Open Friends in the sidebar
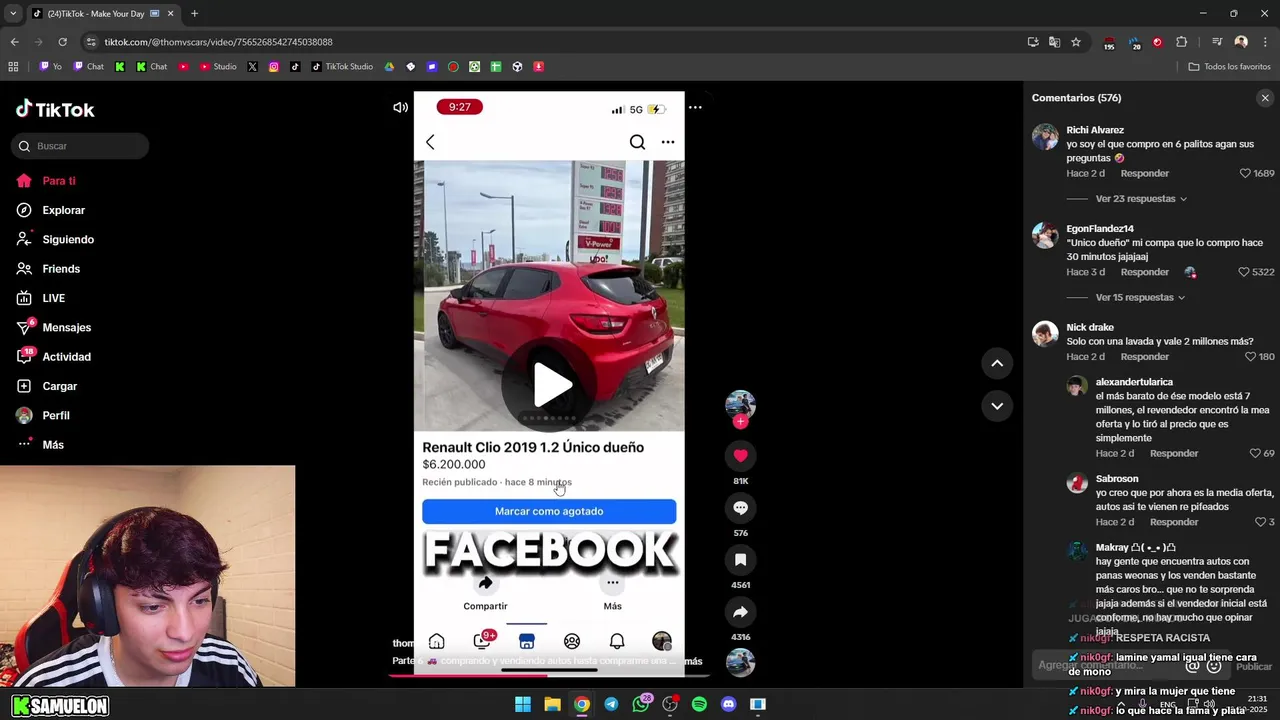The image size is (1280, 720). coord(61,269)
